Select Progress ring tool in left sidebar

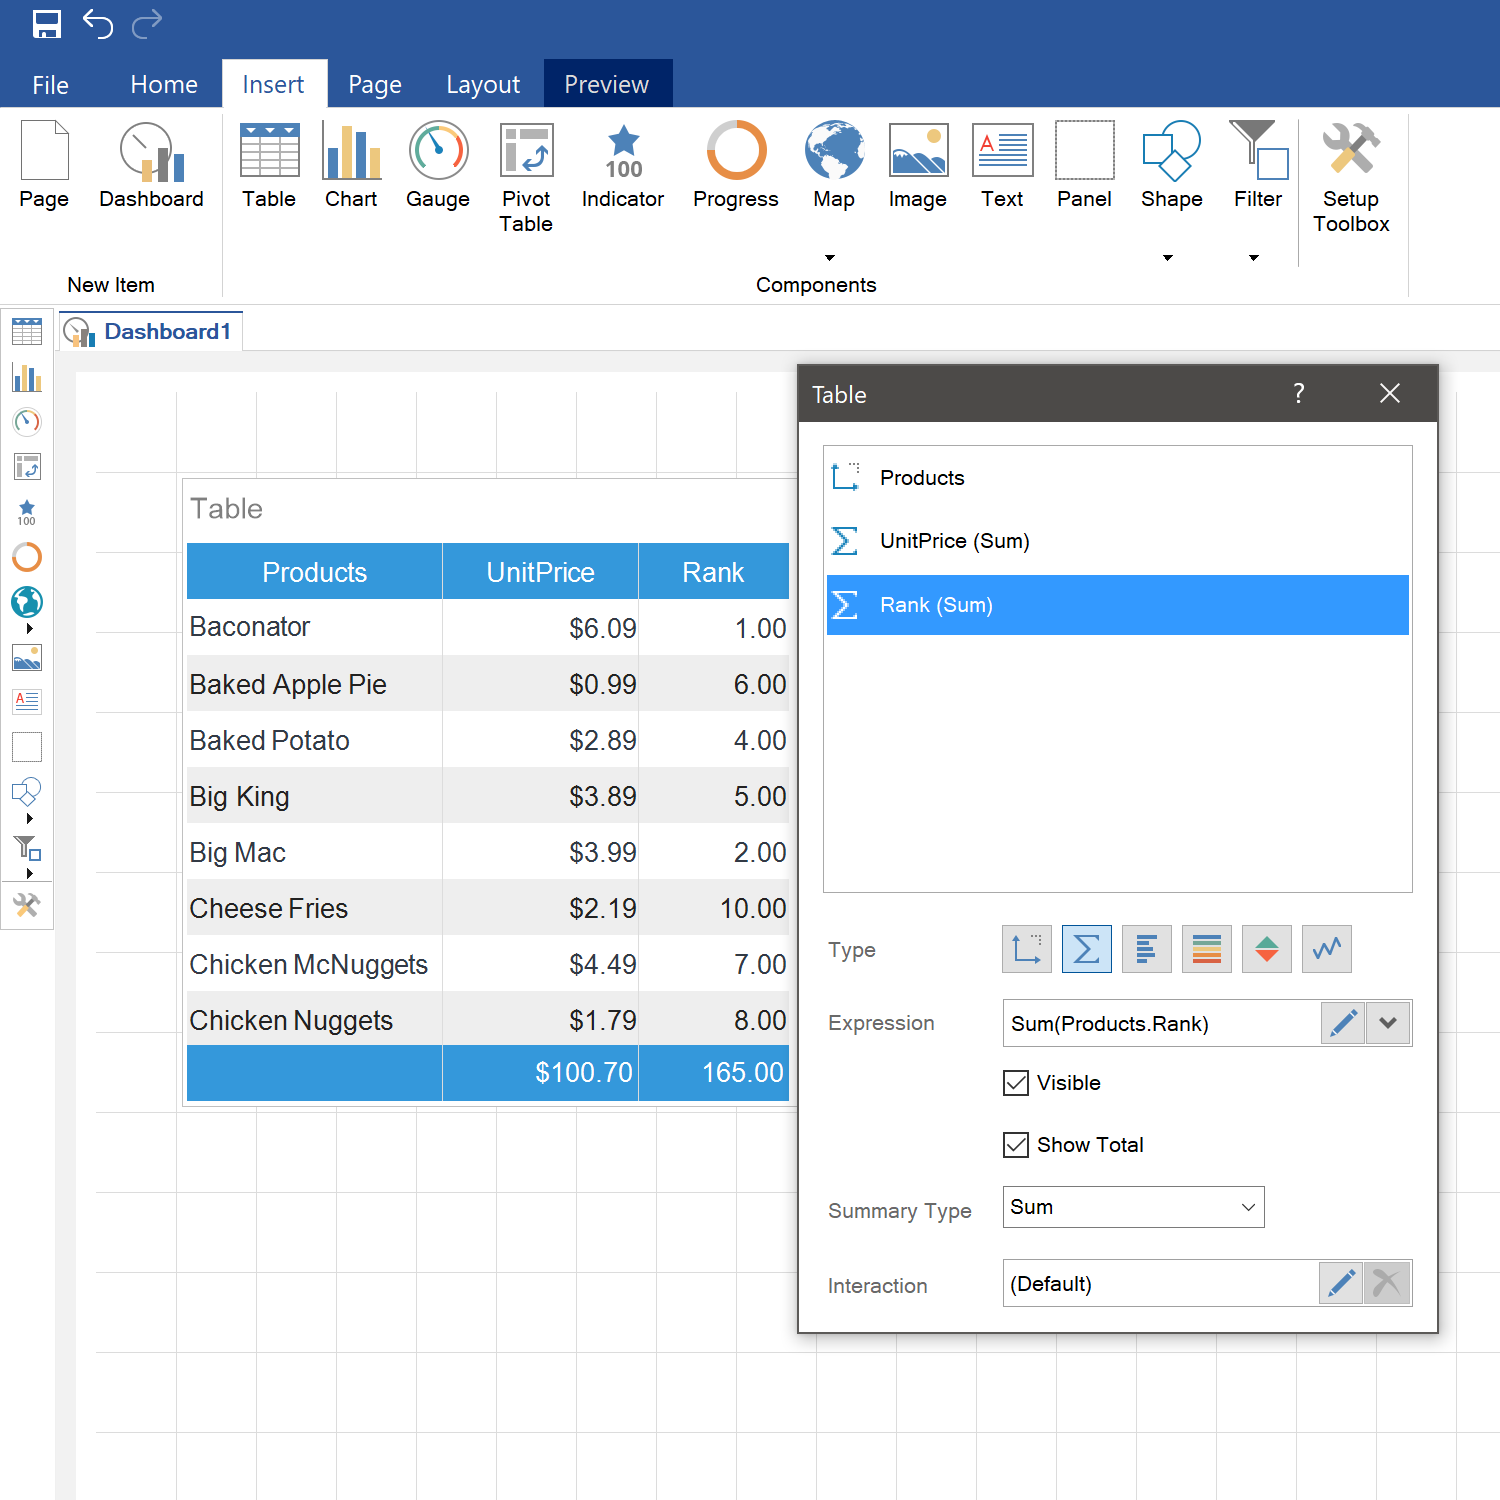(x=27, y=557)
